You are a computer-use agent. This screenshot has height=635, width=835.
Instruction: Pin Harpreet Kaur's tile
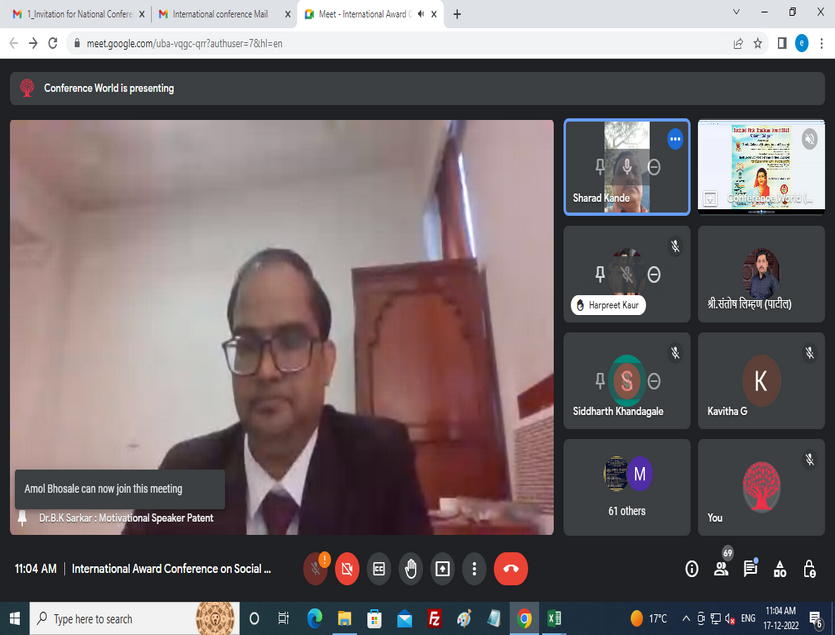point(600,274)
